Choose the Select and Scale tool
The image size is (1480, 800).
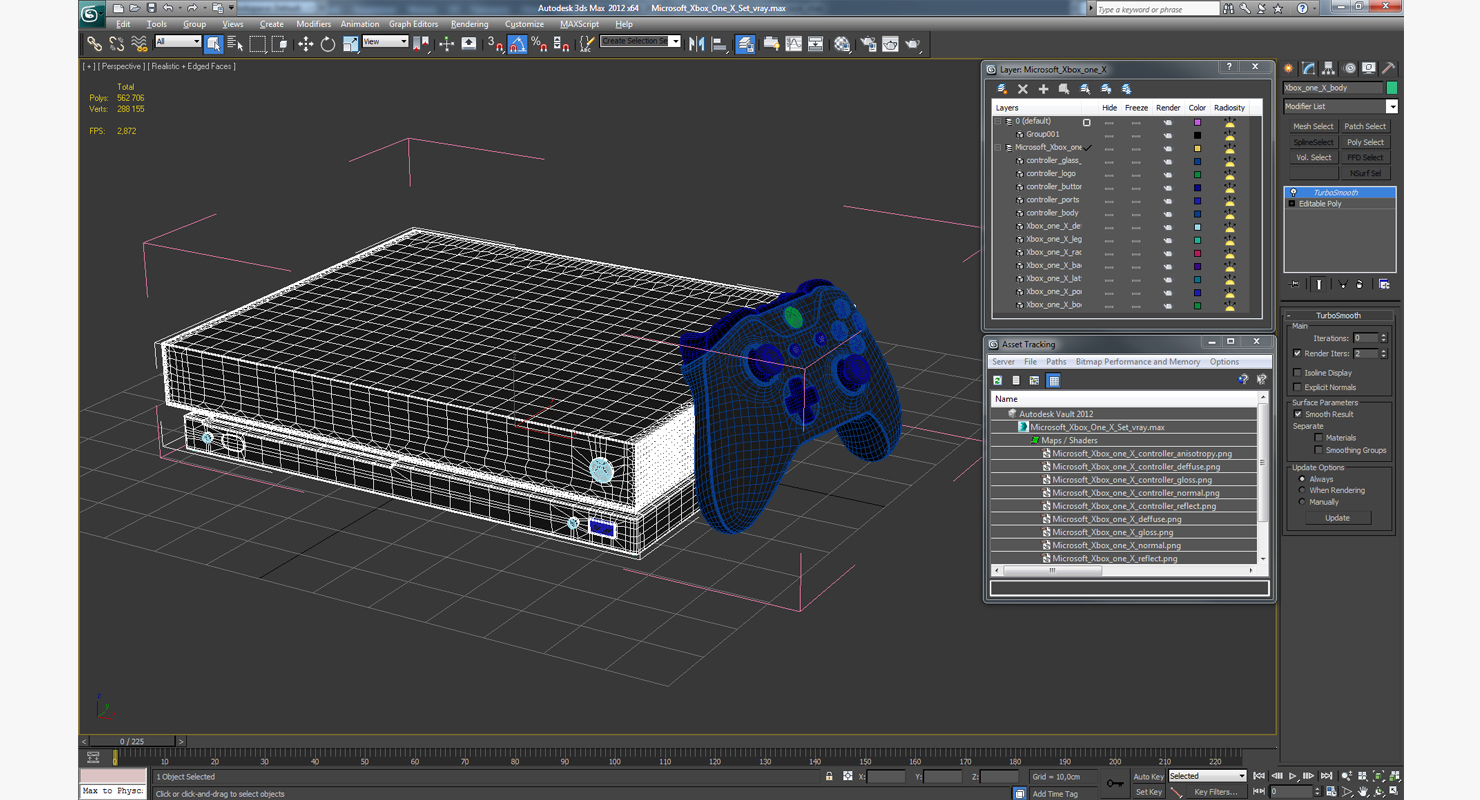tap(350, 44)
